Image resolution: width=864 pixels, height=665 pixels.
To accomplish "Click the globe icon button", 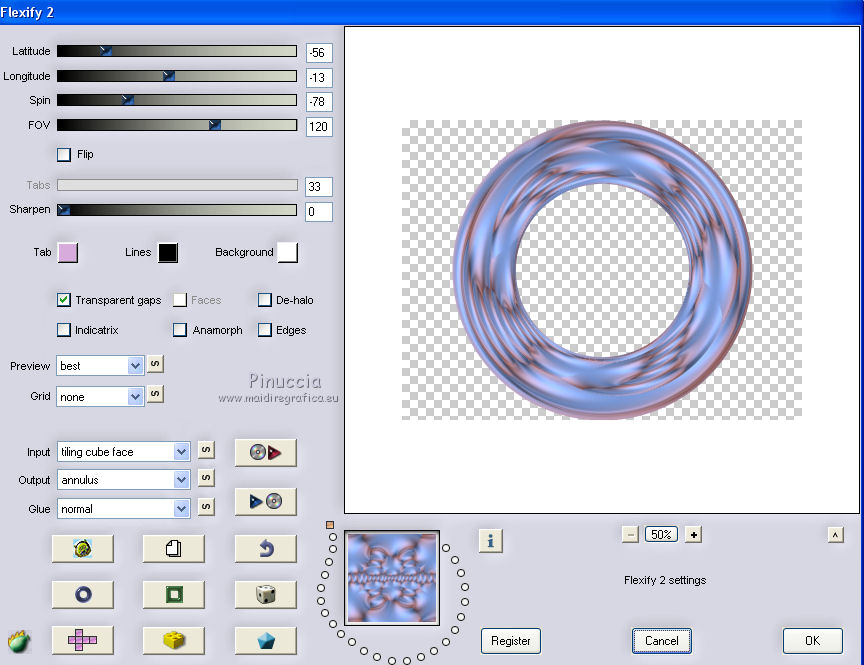I will coord(83,549).
